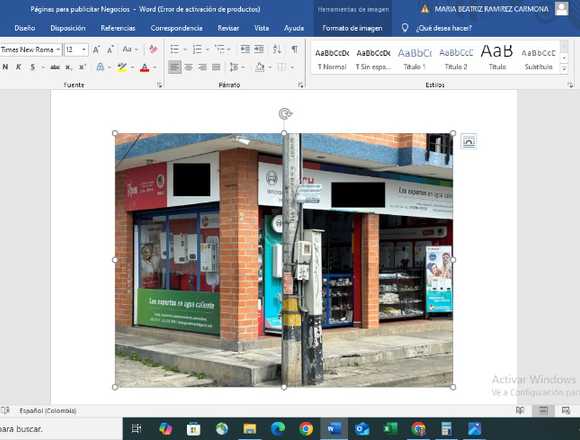
Task: Click the bullet list icon
Action: (175, 49)
